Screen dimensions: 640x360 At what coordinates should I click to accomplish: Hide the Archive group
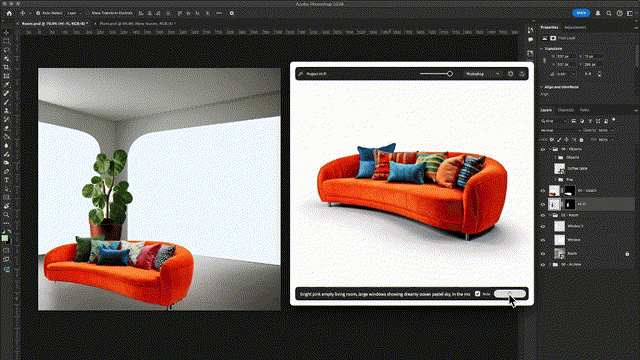point(542,264)
